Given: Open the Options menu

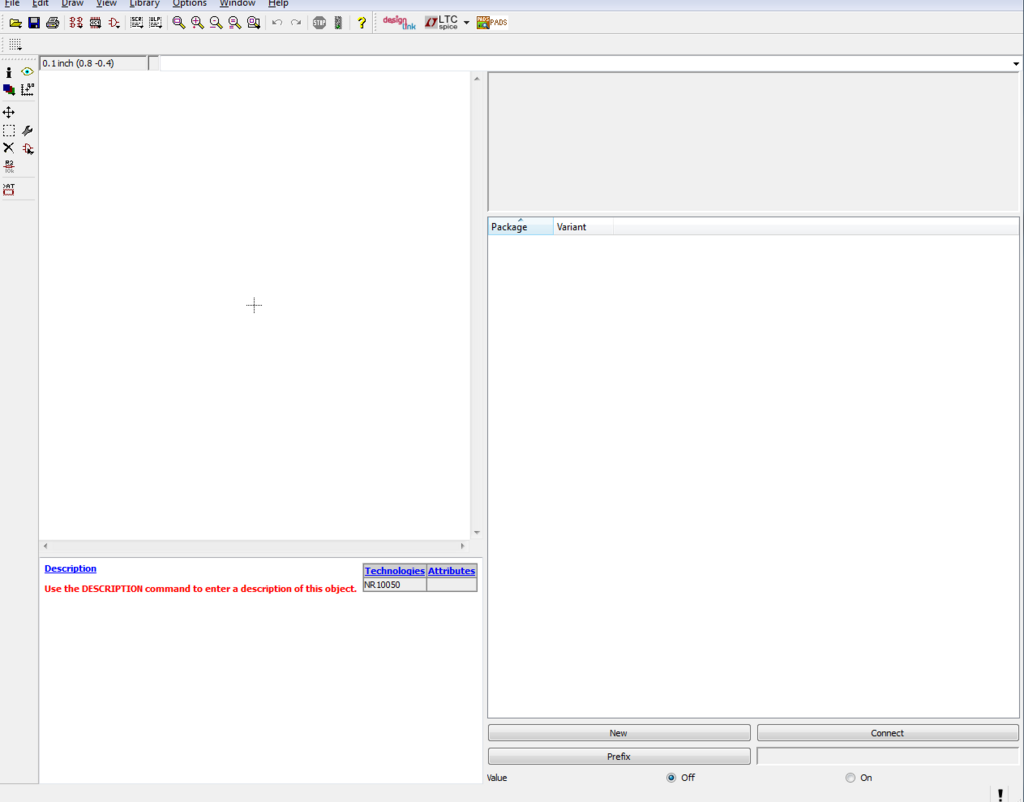Looking at the screenshot, I should [x=189, y=3].
